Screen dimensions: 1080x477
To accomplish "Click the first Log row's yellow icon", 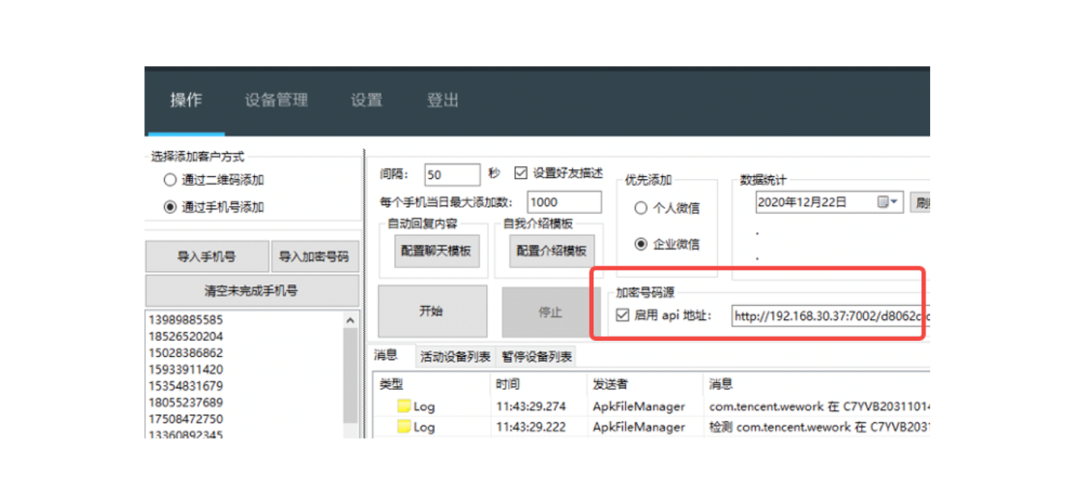I will click(x=404, y=407).
